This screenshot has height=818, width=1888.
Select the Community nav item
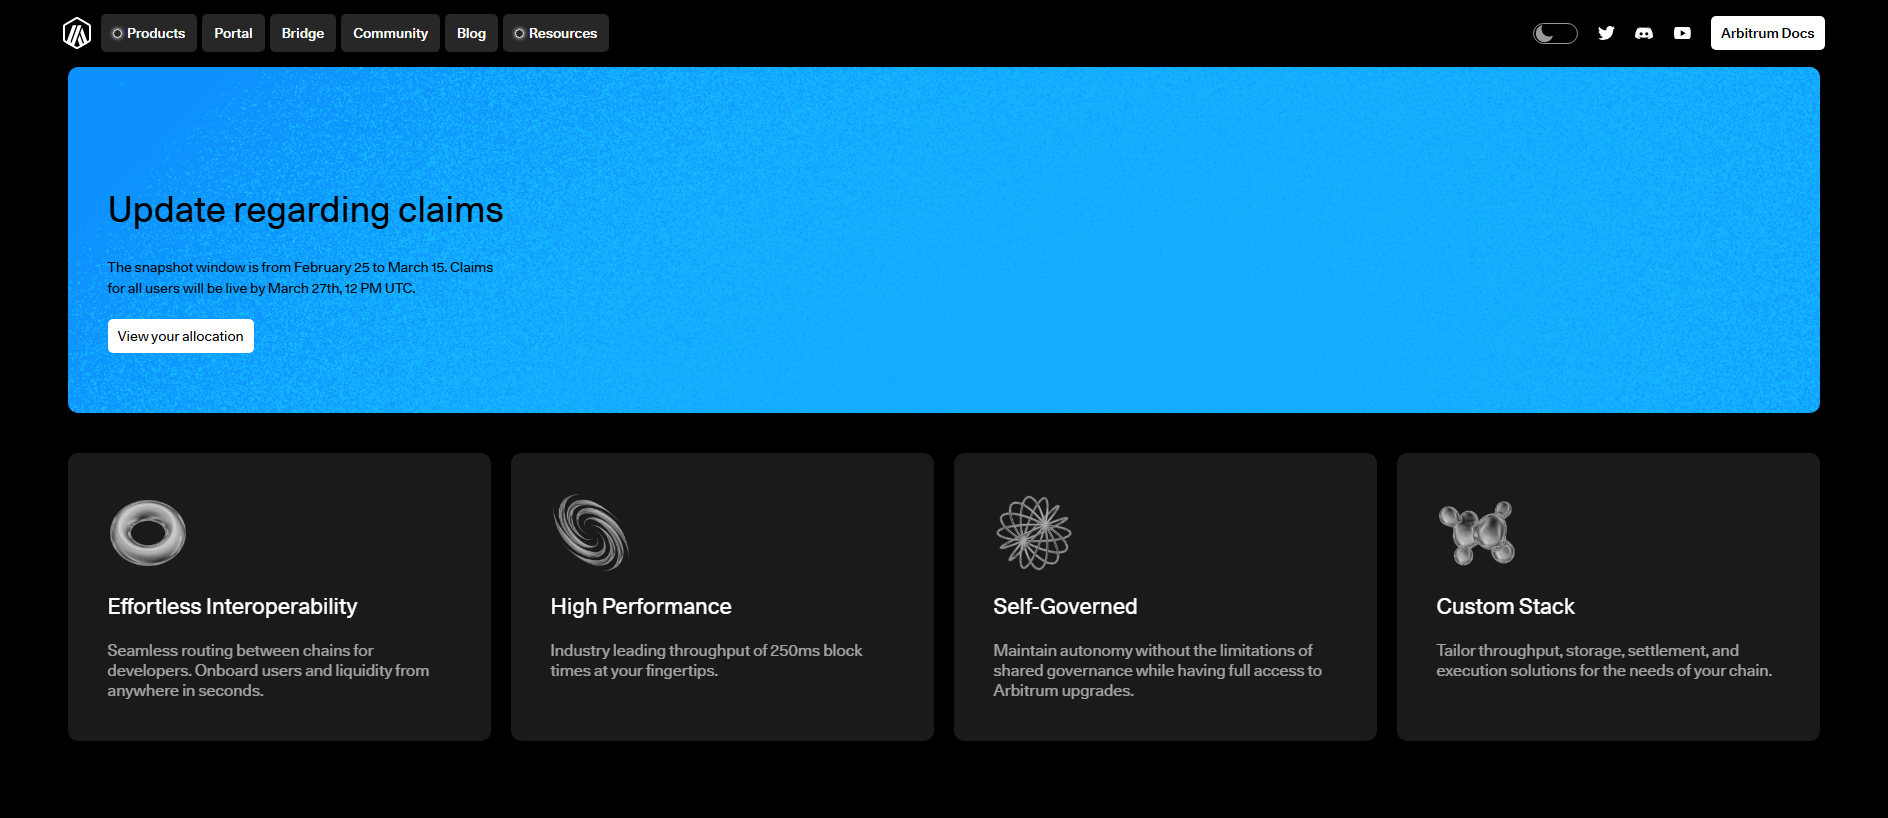point(390,33)
